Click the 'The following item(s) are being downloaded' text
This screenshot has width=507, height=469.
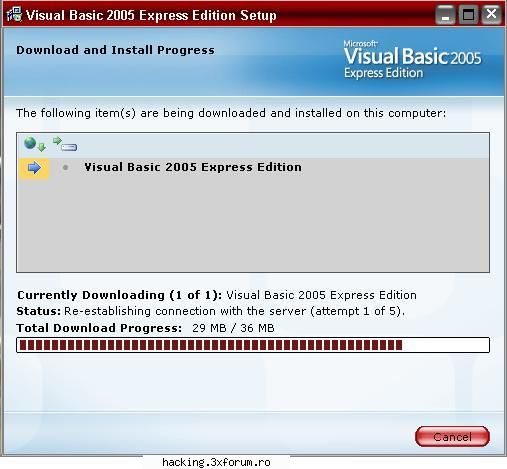pos(231,113)
